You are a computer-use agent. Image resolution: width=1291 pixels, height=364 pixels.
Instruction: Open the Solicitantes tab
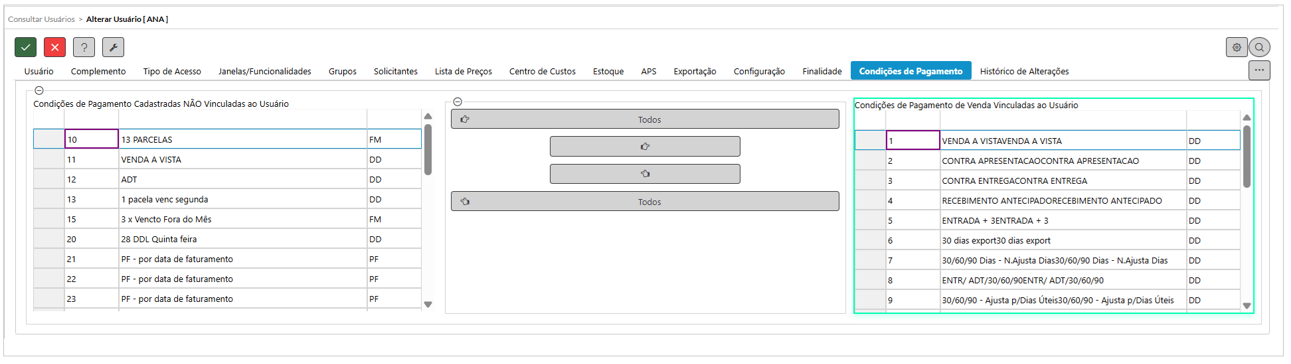click(396, 71)
